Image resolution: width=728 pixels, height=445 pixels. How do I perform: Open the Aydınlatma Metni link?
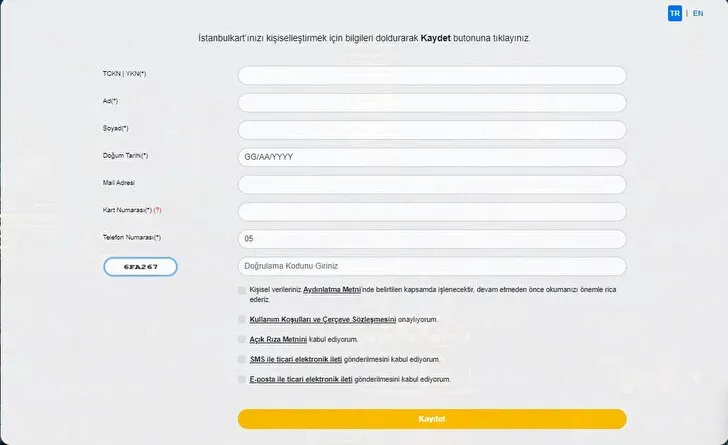(331, 289)
